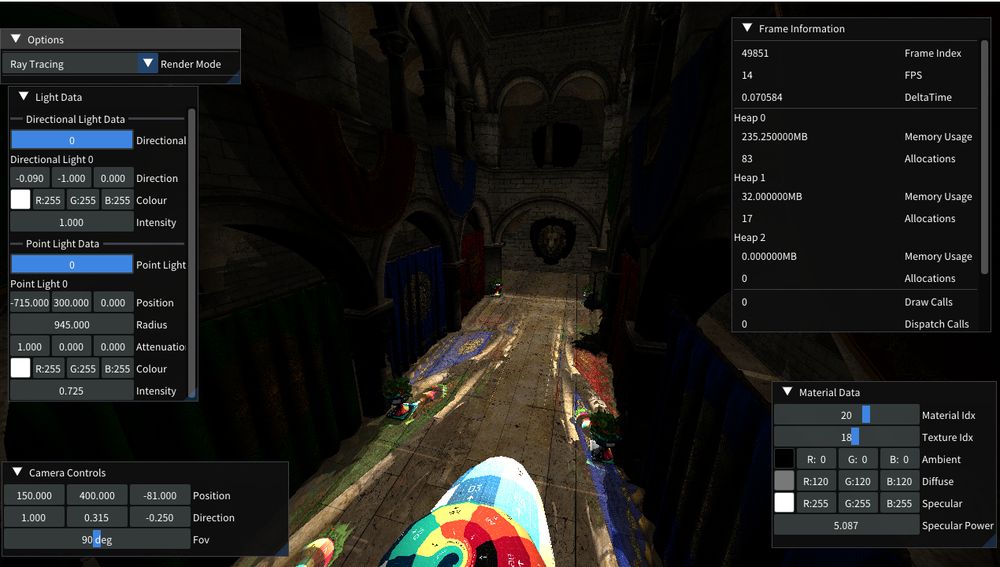Click the Heap 2 memory usage 0.000000MB
Screen dimensions: 1000x567
(x=769, y=256)
